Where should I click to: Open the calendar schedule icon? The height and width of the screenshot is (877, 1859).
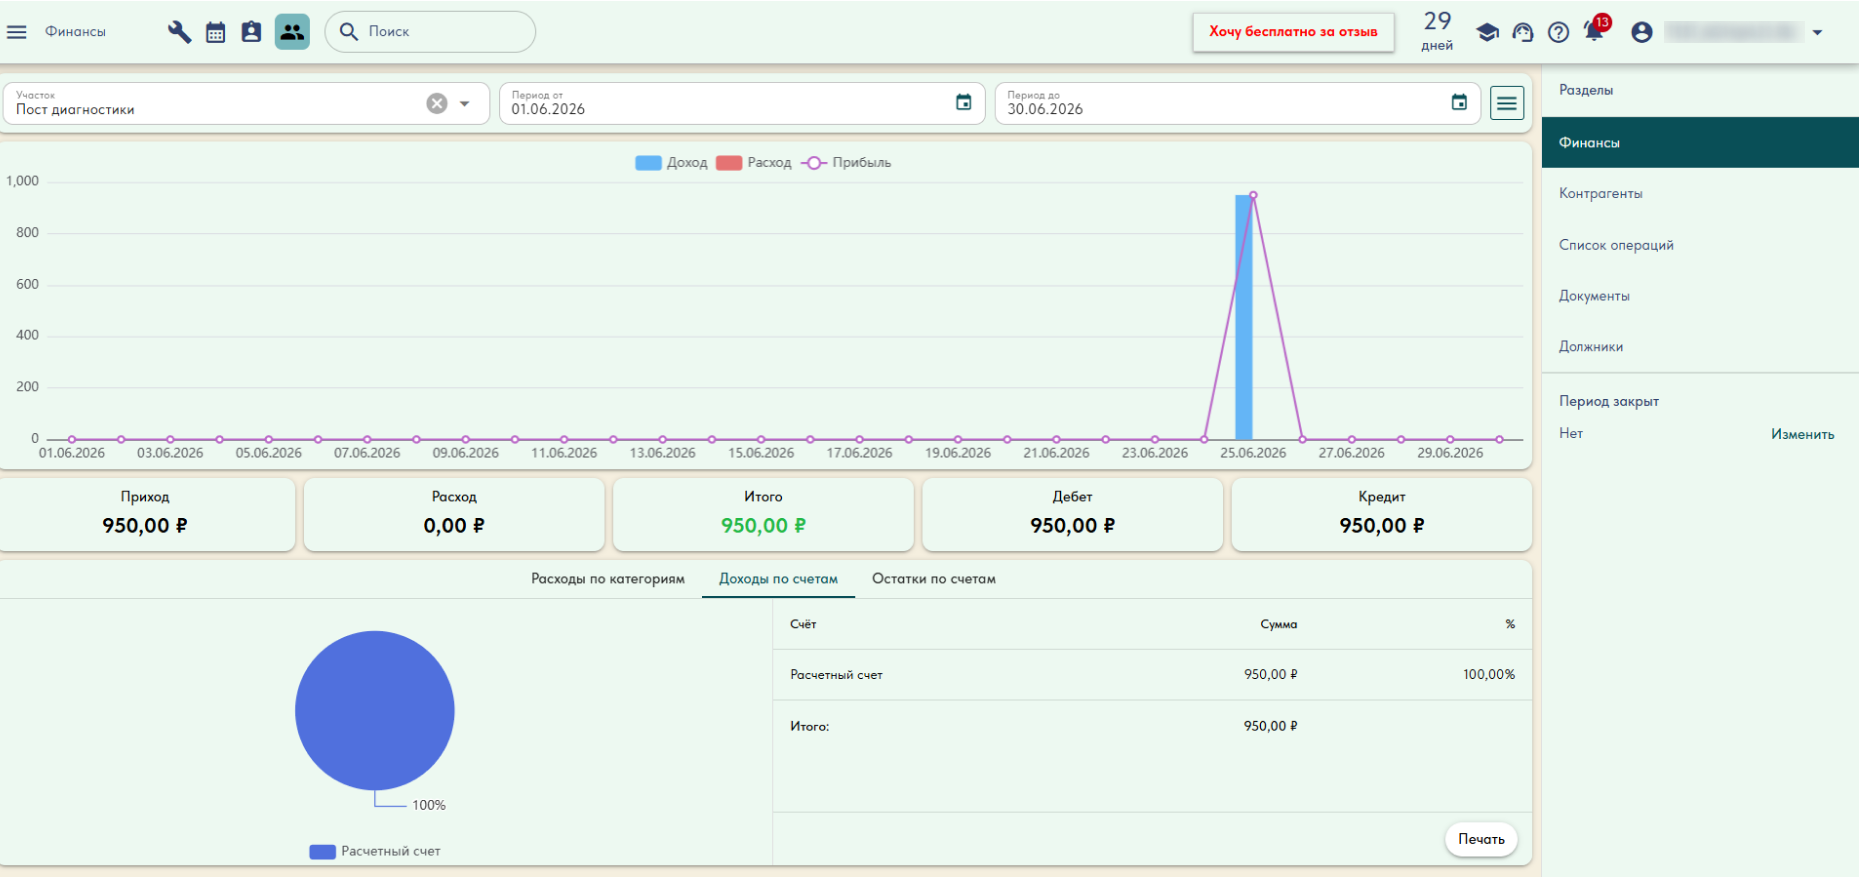coord(216,32)
